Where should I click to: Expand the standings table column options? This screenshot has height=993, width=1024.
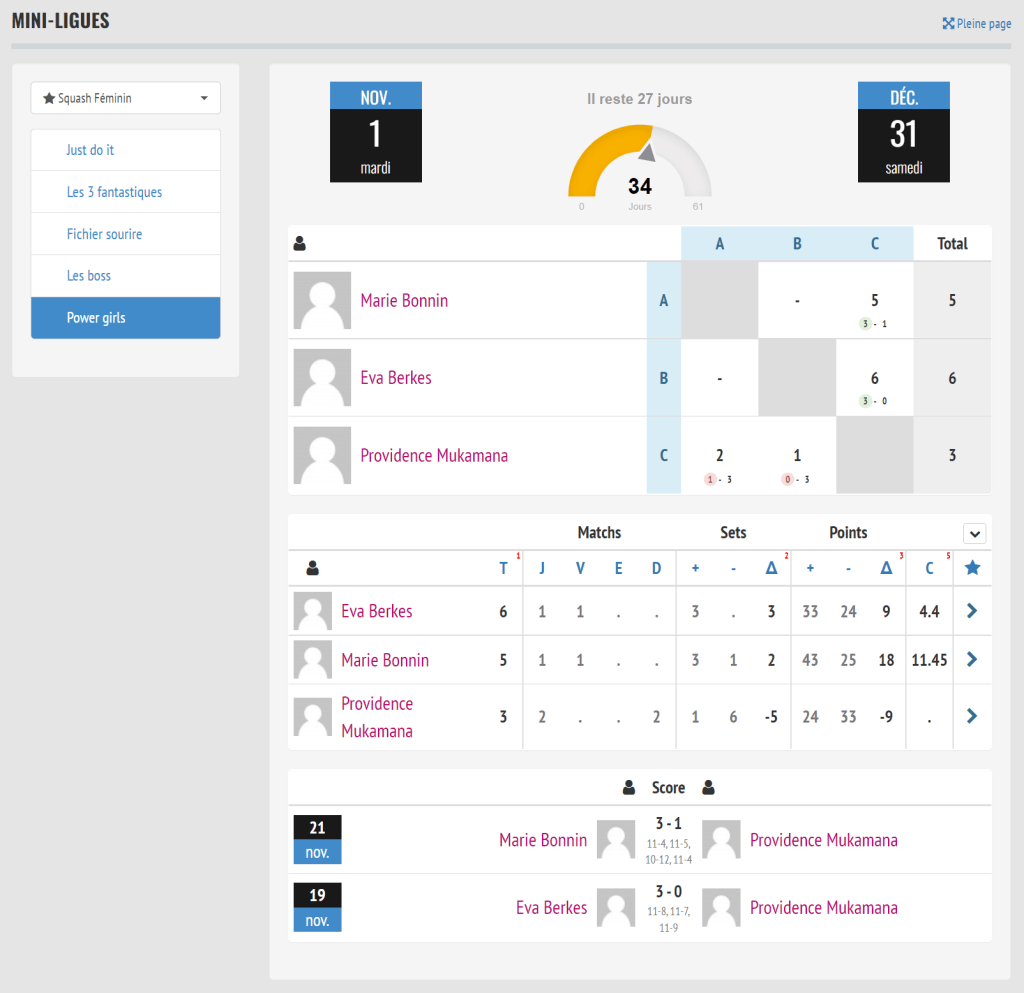point(974,533)
